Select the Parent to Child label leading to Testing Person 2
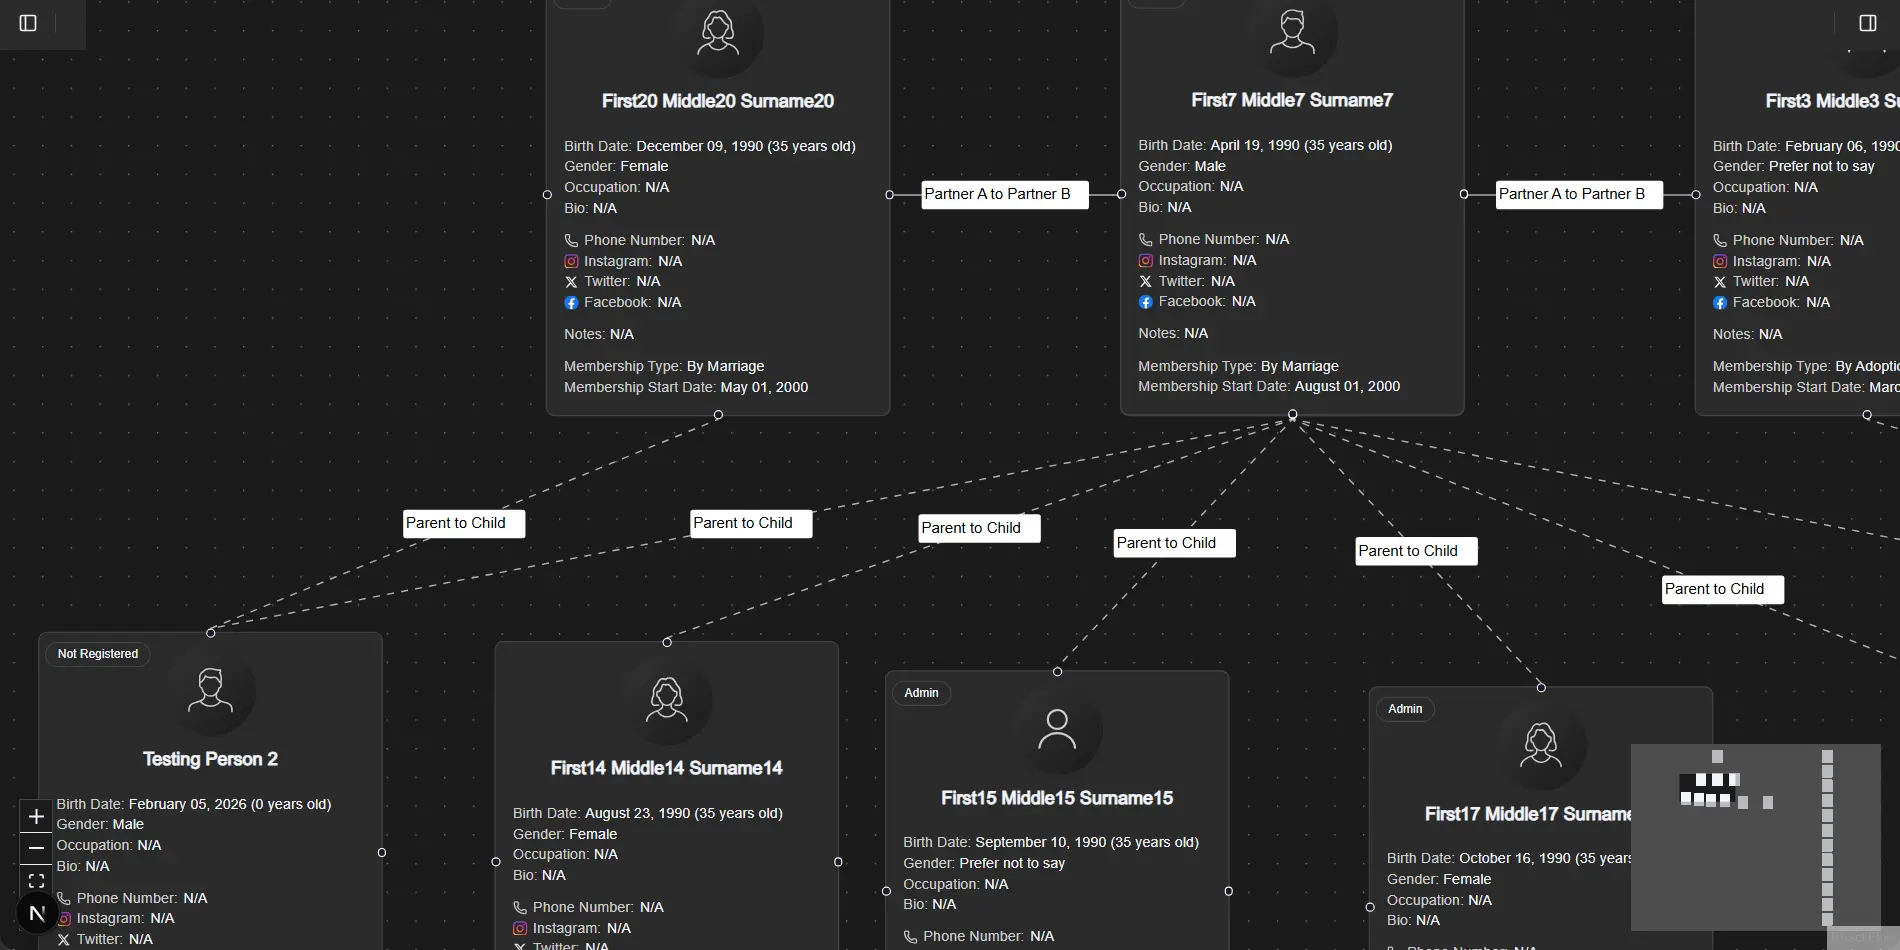The width and height of the screenshot is (1900, 950). pyautogui.click(x=463, y=523)
